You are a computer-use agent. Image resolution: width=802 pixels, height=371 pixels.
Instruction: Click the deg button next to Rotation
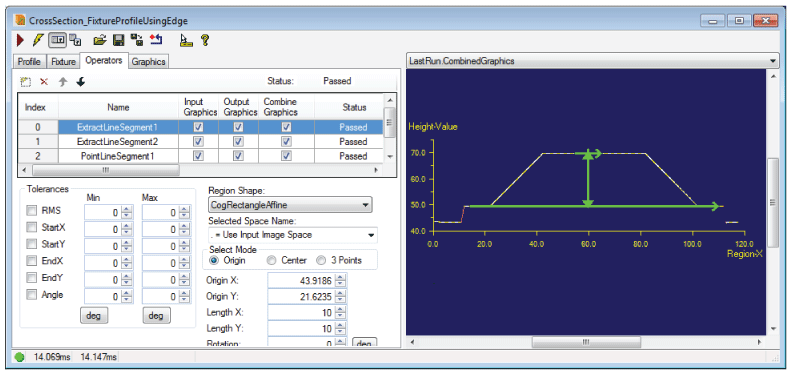[x=365, y=342]
